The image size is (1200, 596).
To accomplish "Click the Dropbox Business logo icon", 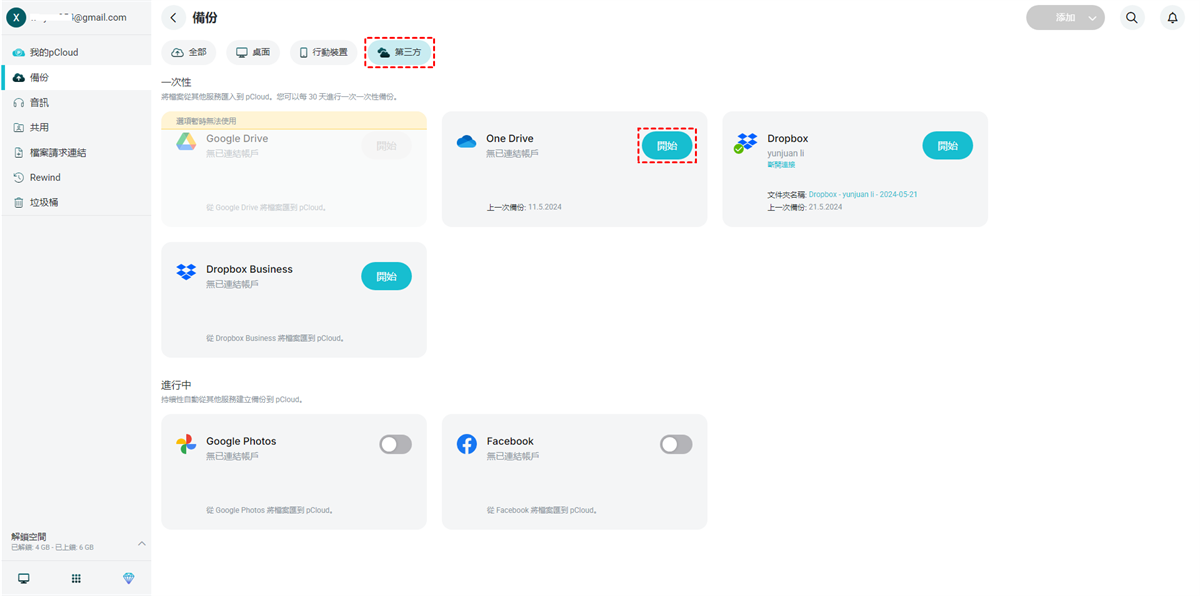I will (x=186, y=272).
